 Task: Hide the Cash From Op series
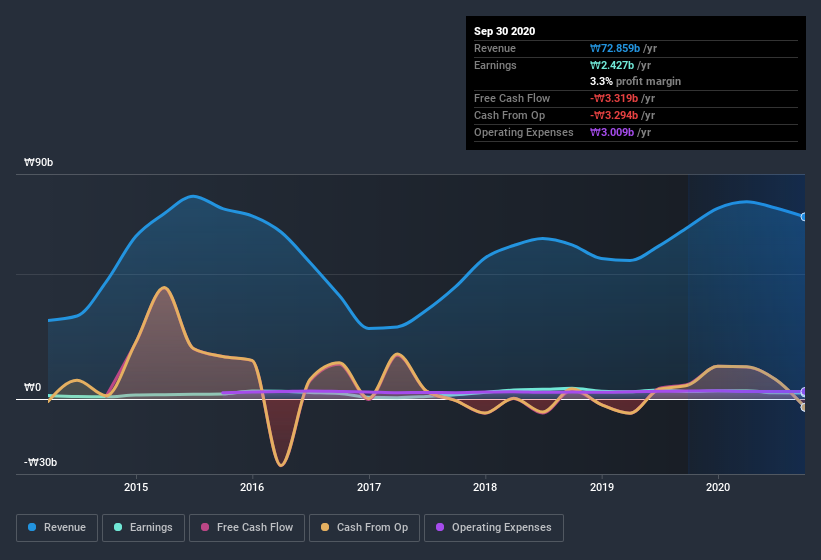366,527
